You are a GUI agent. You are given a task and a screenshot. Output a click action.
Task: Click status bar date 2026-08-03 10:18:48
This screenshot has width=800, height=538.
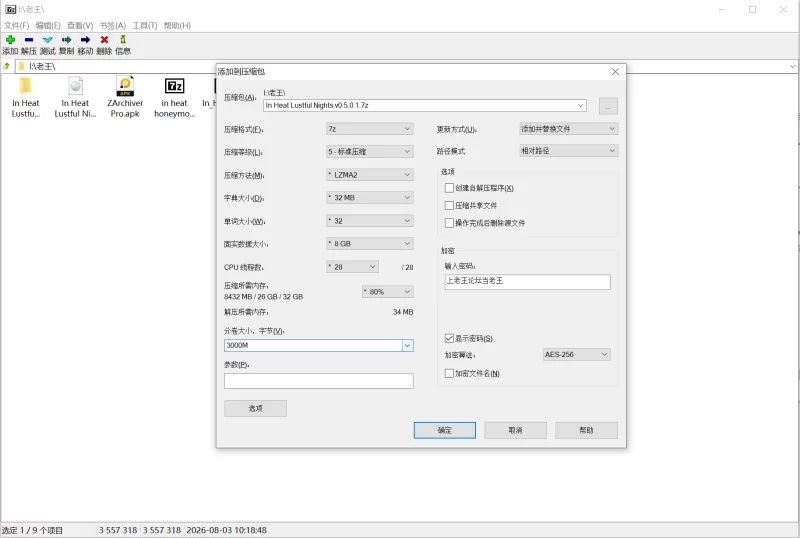[x=227, y=530]
